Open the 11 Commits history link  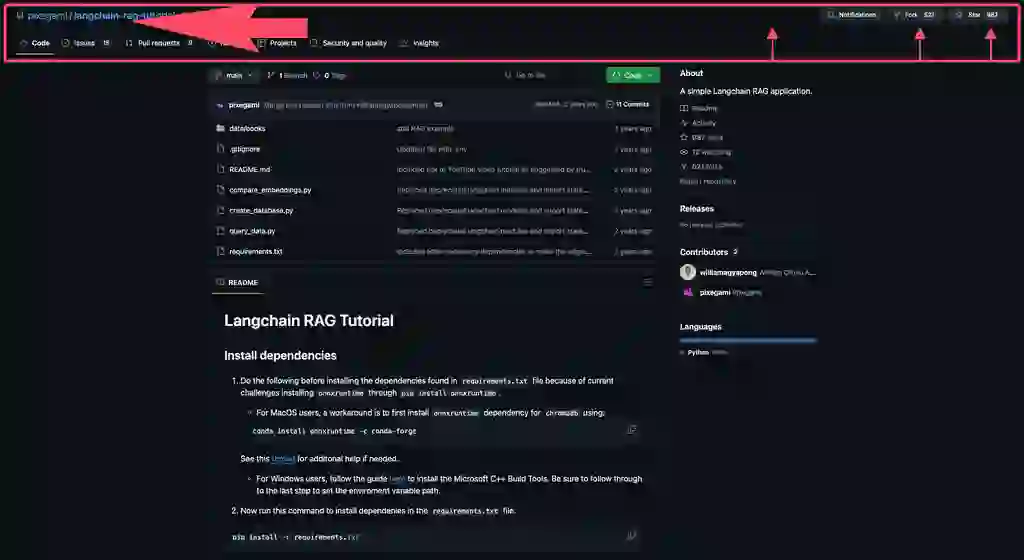pos(628,104)
